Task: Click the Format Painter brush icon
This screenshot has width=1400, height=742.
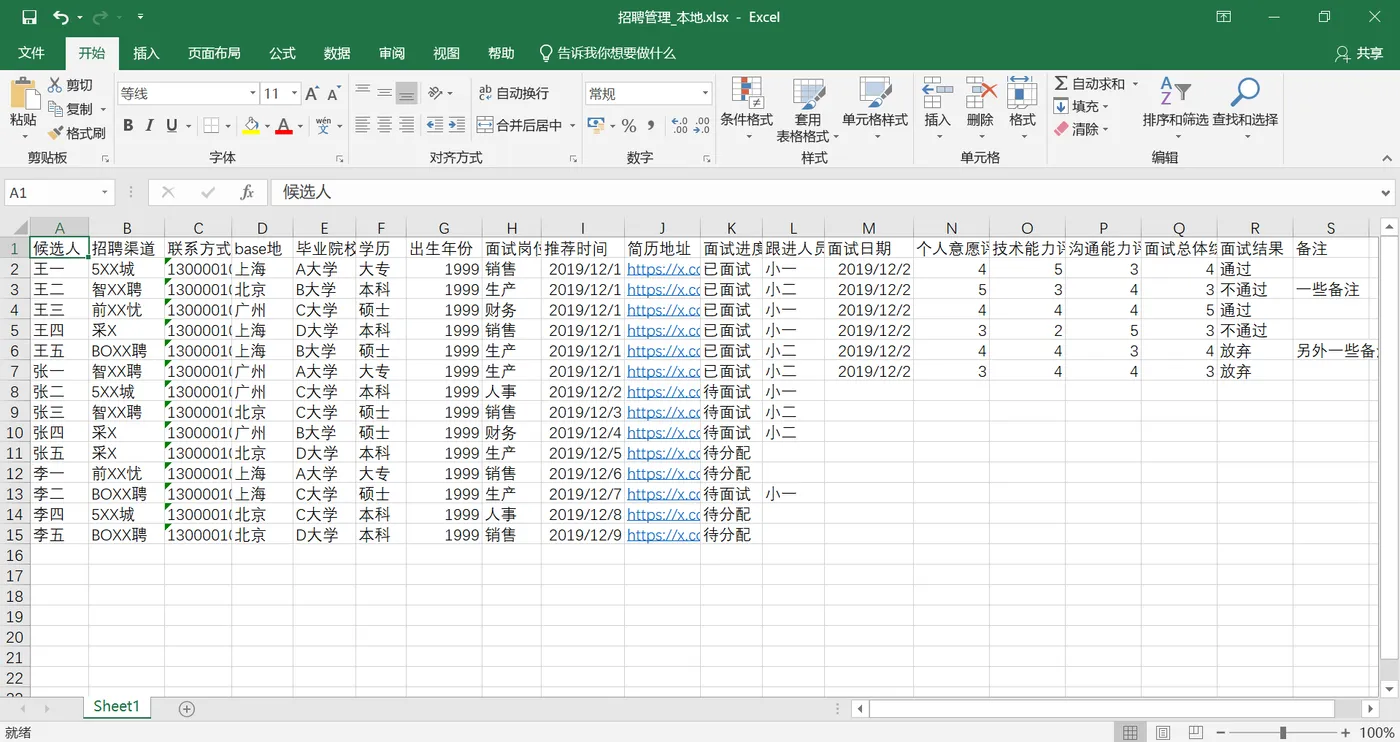Action: [x=56, y=133]
